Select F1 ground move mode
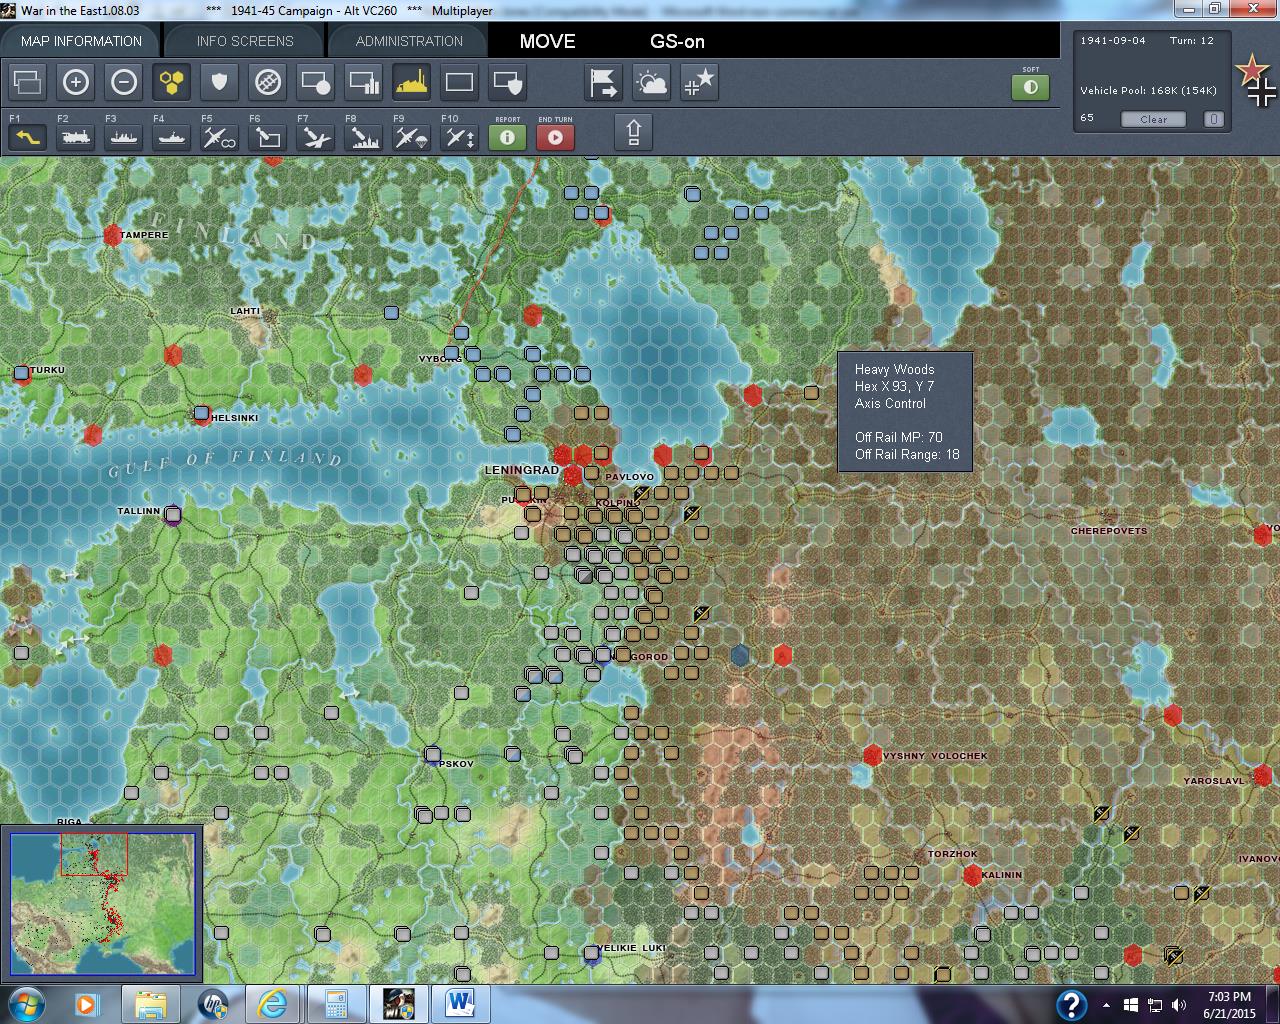Image resolution: width=1280 pixels, height=1024 pixels. tap(28, 137)
